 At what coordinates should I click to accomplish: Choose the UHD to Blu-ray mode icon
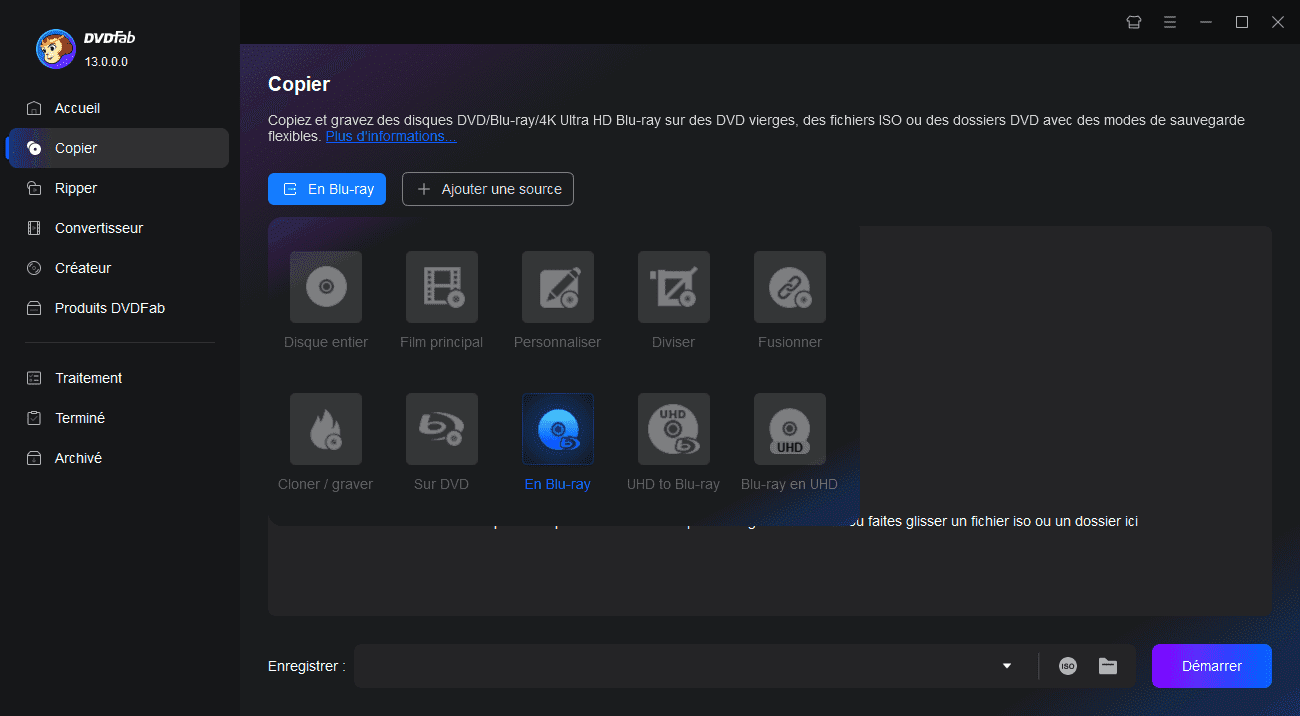[674, 429]
